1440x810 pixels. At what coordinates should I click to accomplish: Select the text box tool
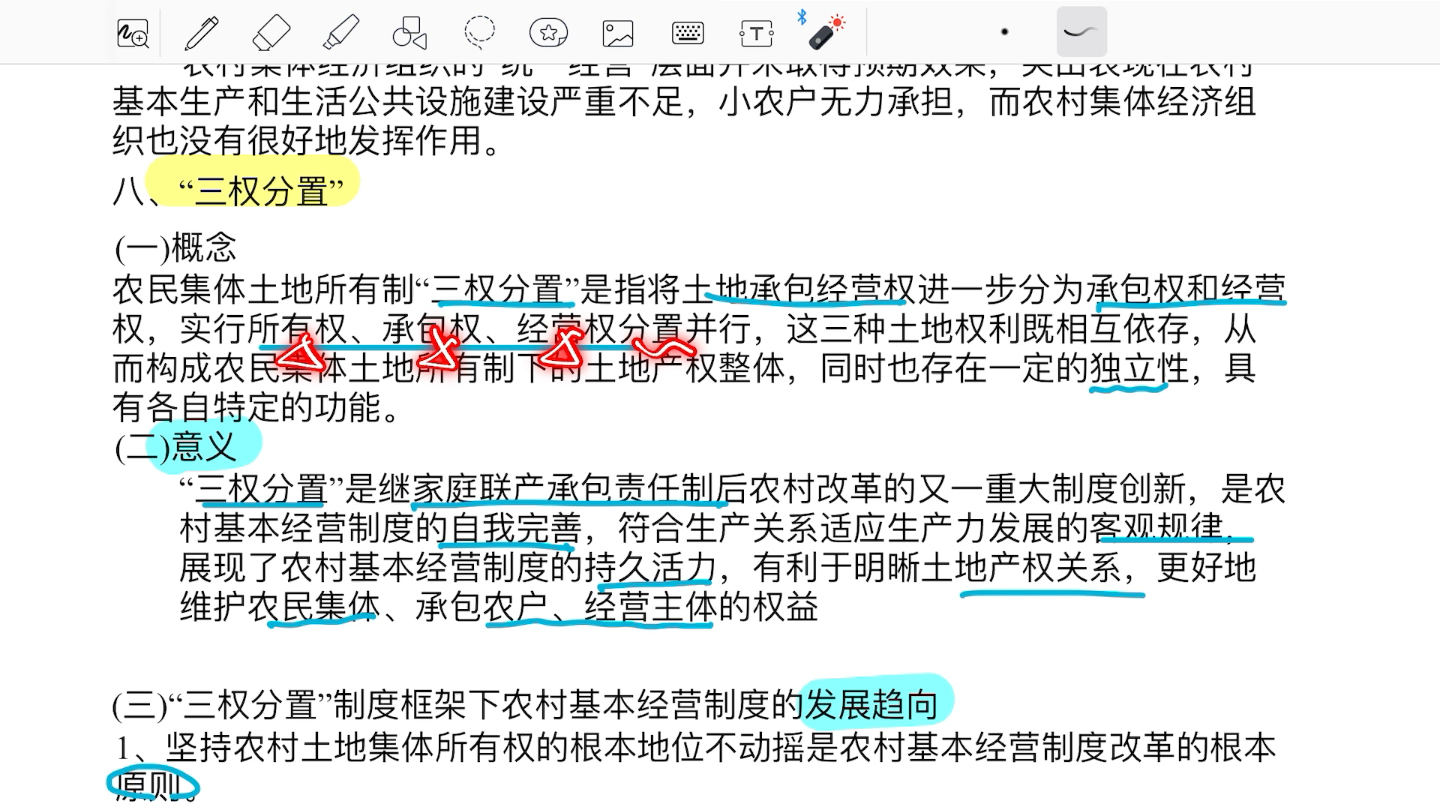[x=757, y=33]
